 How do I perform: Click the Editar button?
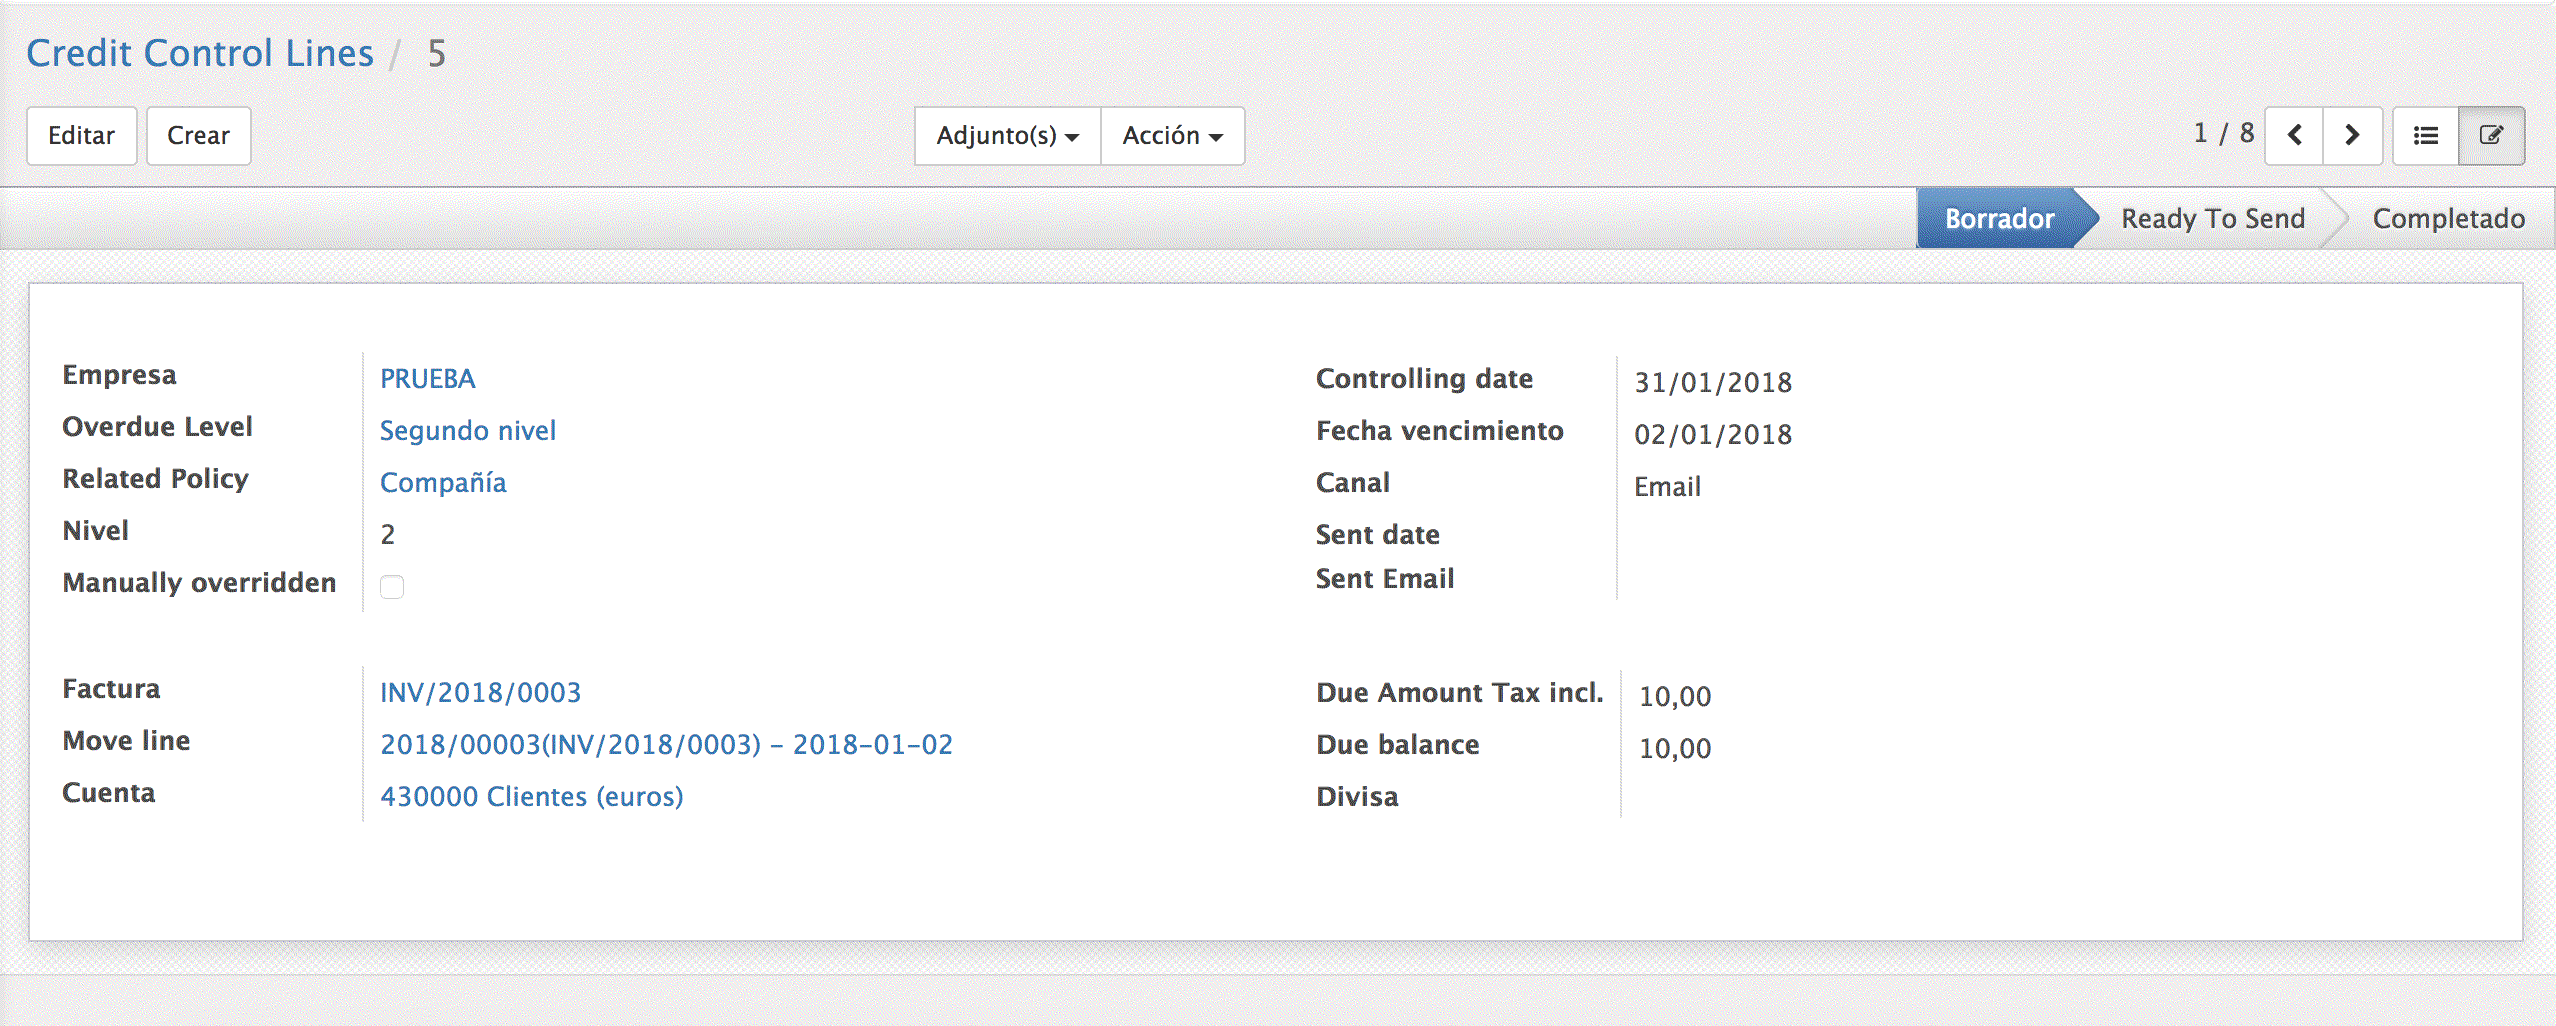point(81,135)
